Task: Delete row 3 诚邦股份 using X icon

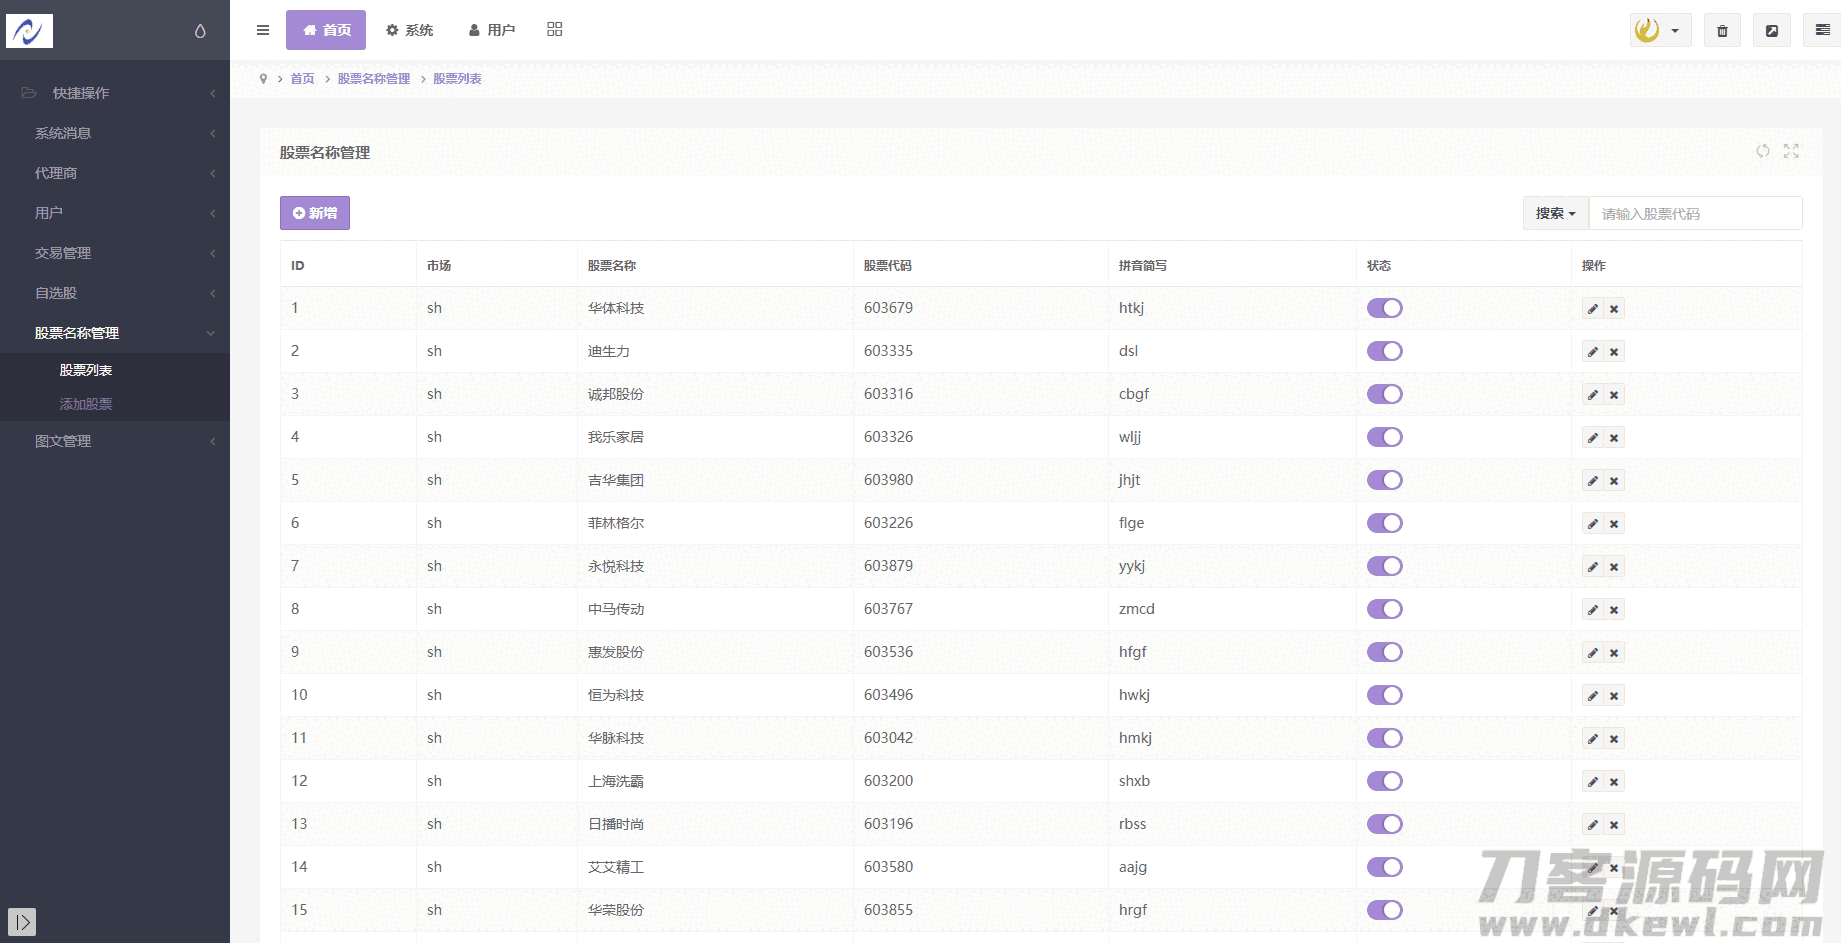Action: click(x=1614, y=395)
